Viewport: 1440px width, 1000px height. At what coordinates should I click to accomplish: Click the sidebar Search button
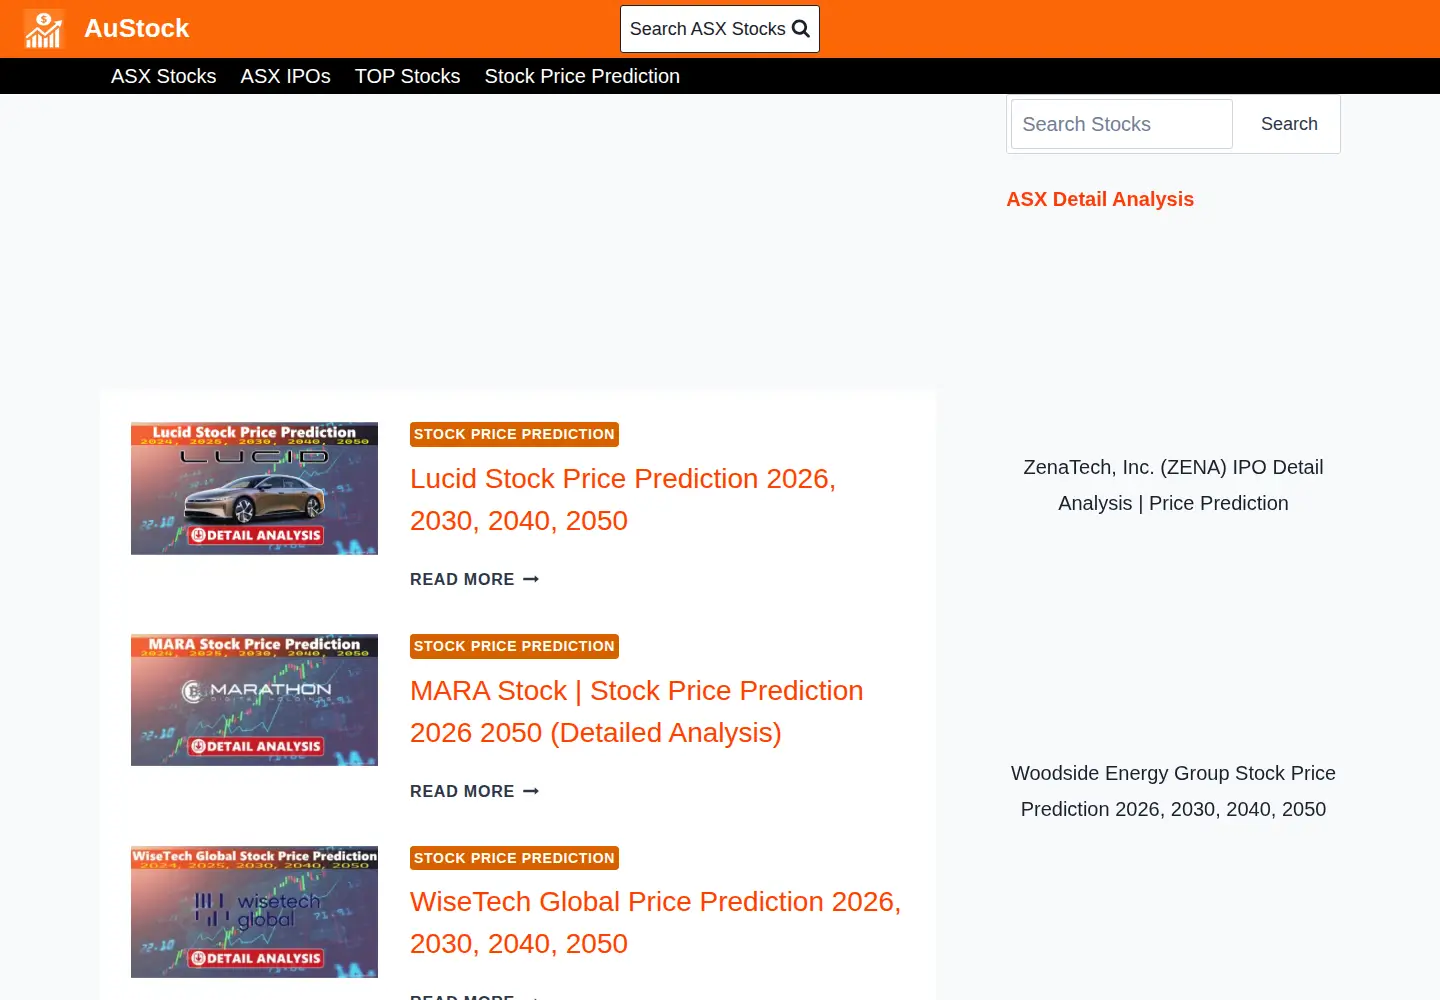(x=1289, y=124)
